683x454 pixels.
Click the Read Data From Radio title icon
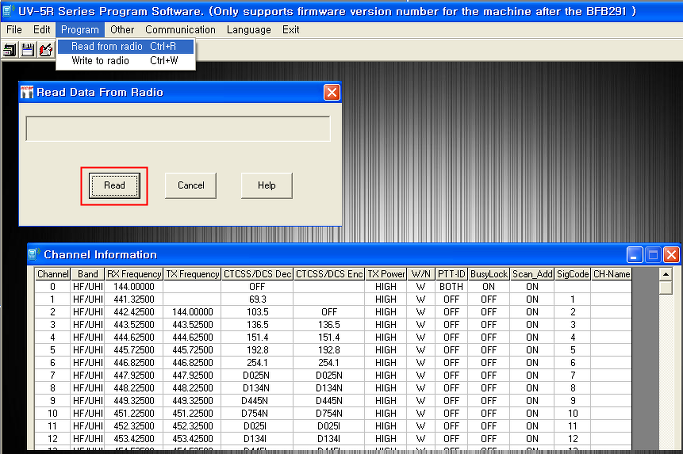tap(27, 92)
